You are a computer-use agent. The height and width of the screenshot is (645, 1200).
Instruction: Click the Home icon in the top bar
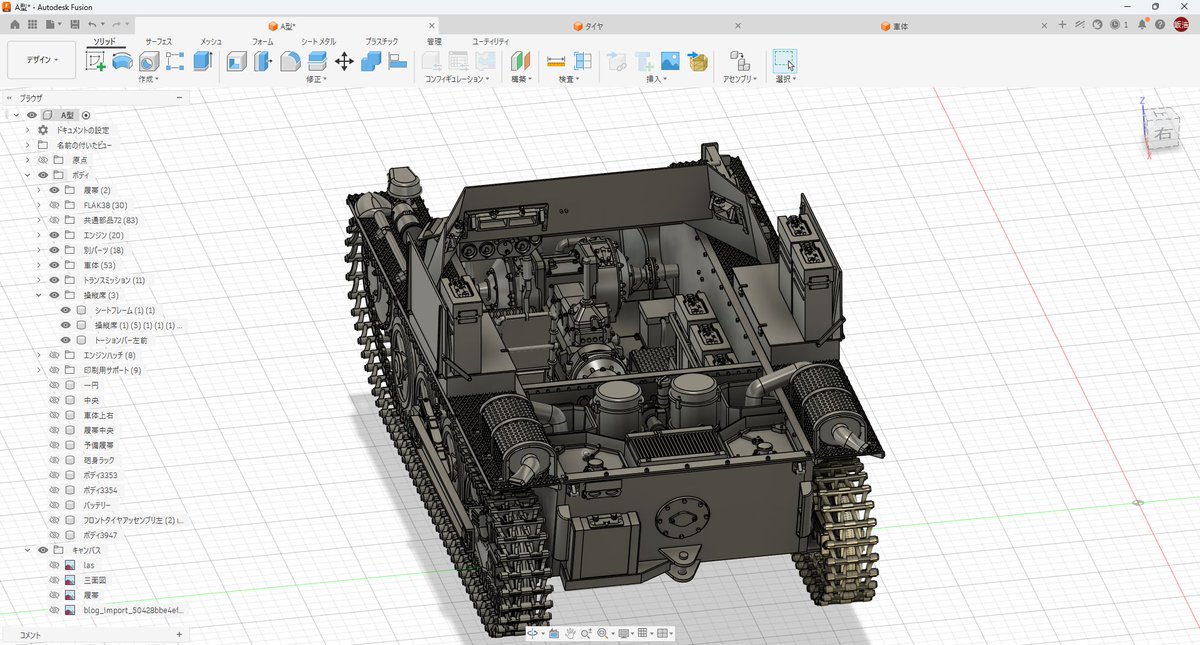[x=14, y=24]
